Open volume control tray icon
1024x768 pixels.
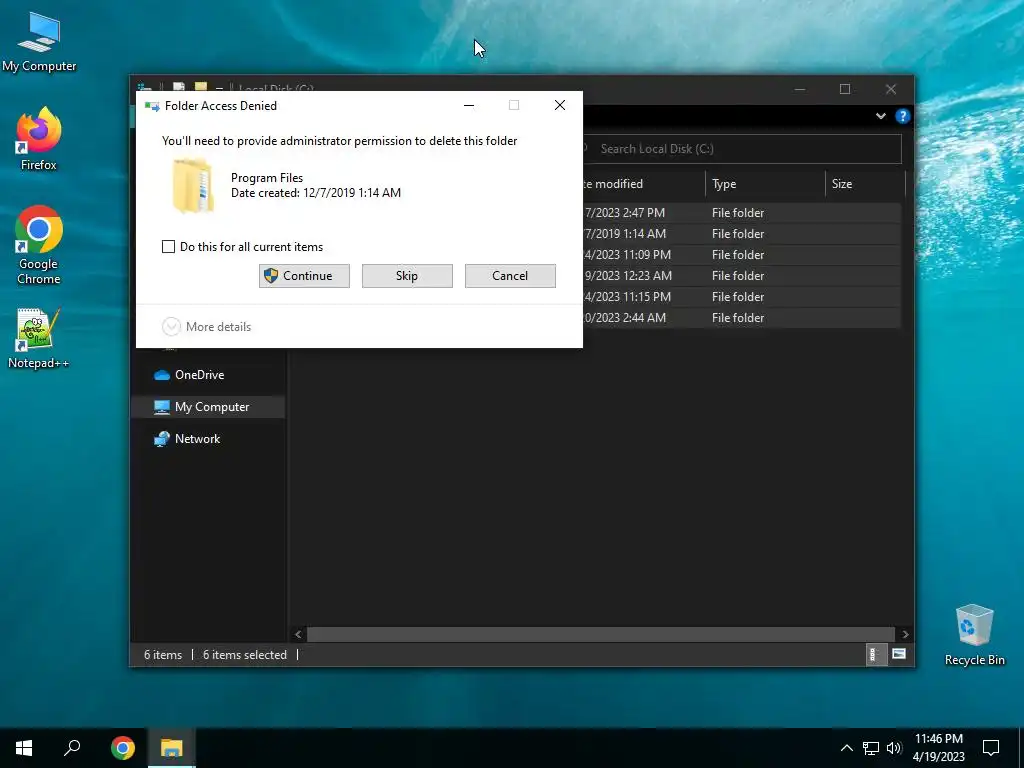point(894,748)
